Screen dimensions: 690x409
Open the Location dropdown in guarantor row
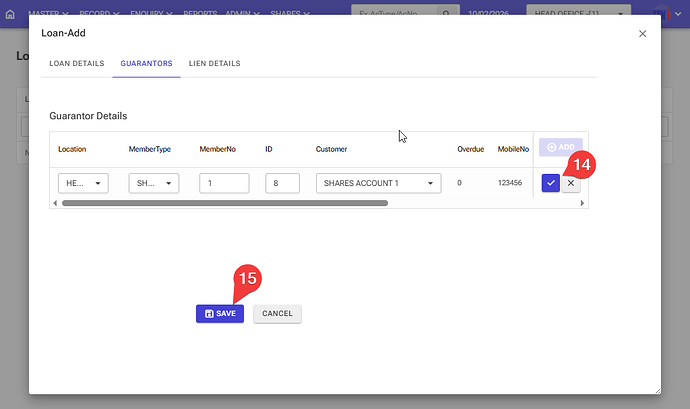click(x=83, y=183)
